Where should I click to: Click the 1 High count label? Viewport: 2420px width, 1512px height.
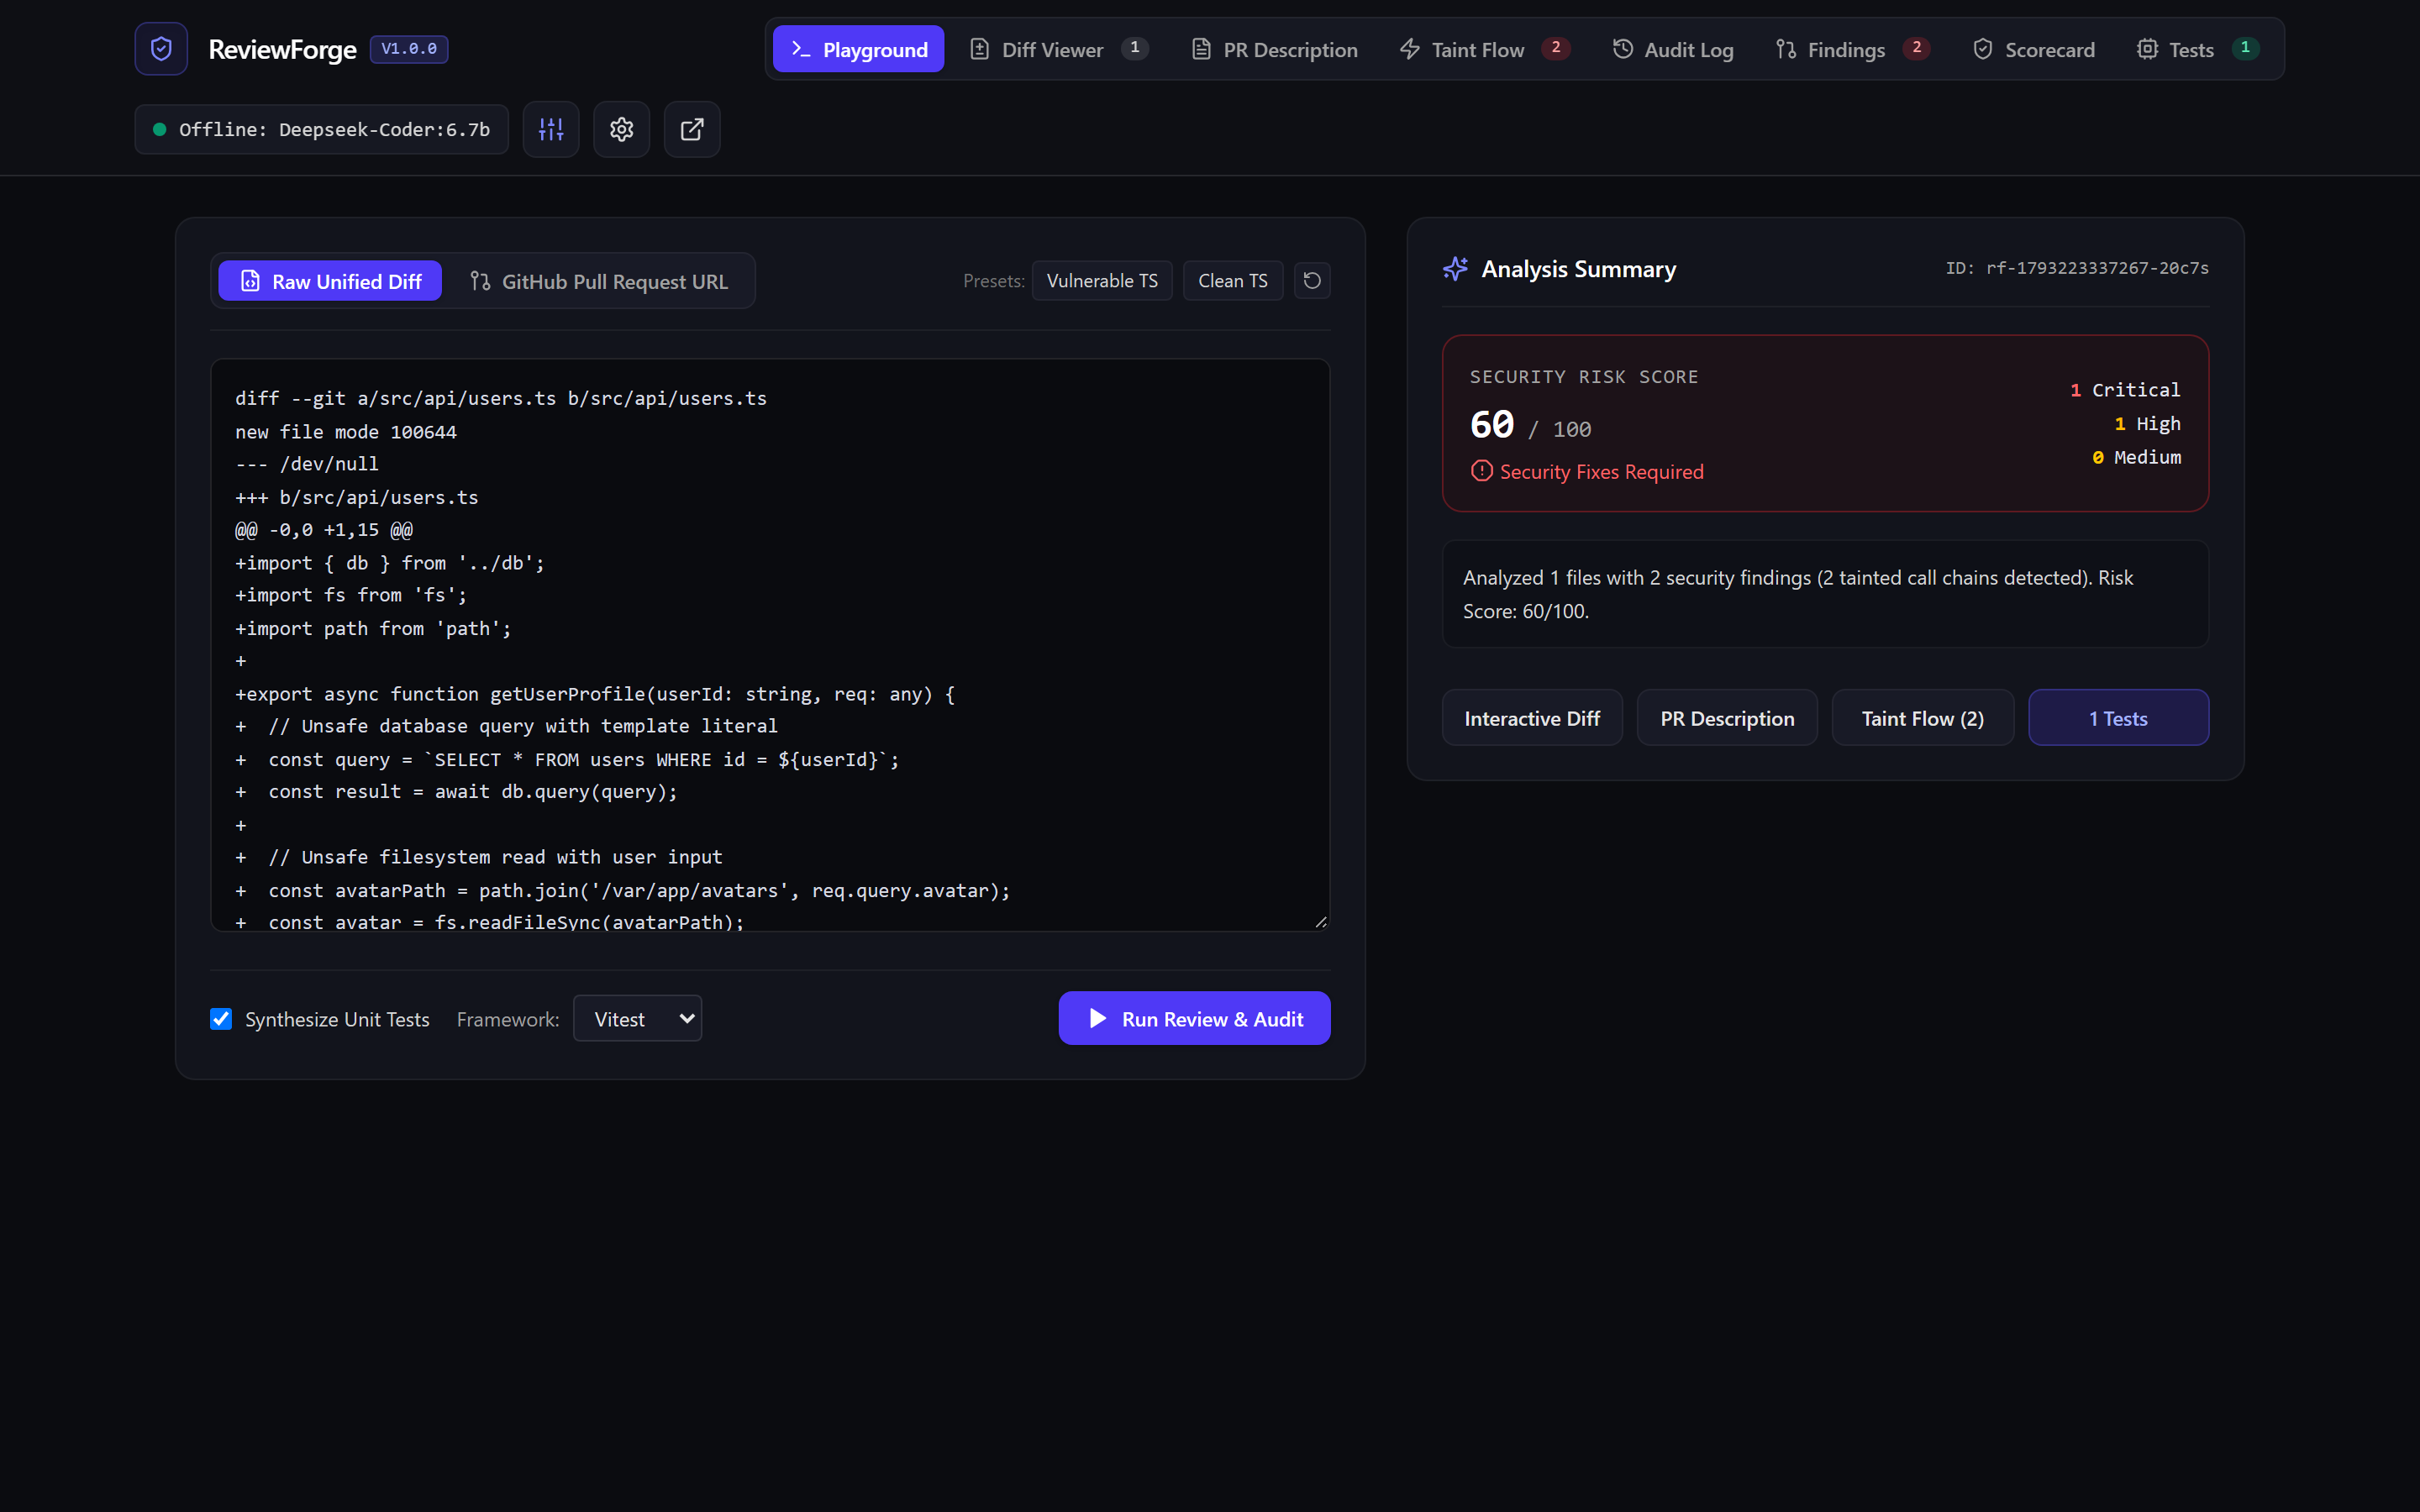pos(2147,424)
